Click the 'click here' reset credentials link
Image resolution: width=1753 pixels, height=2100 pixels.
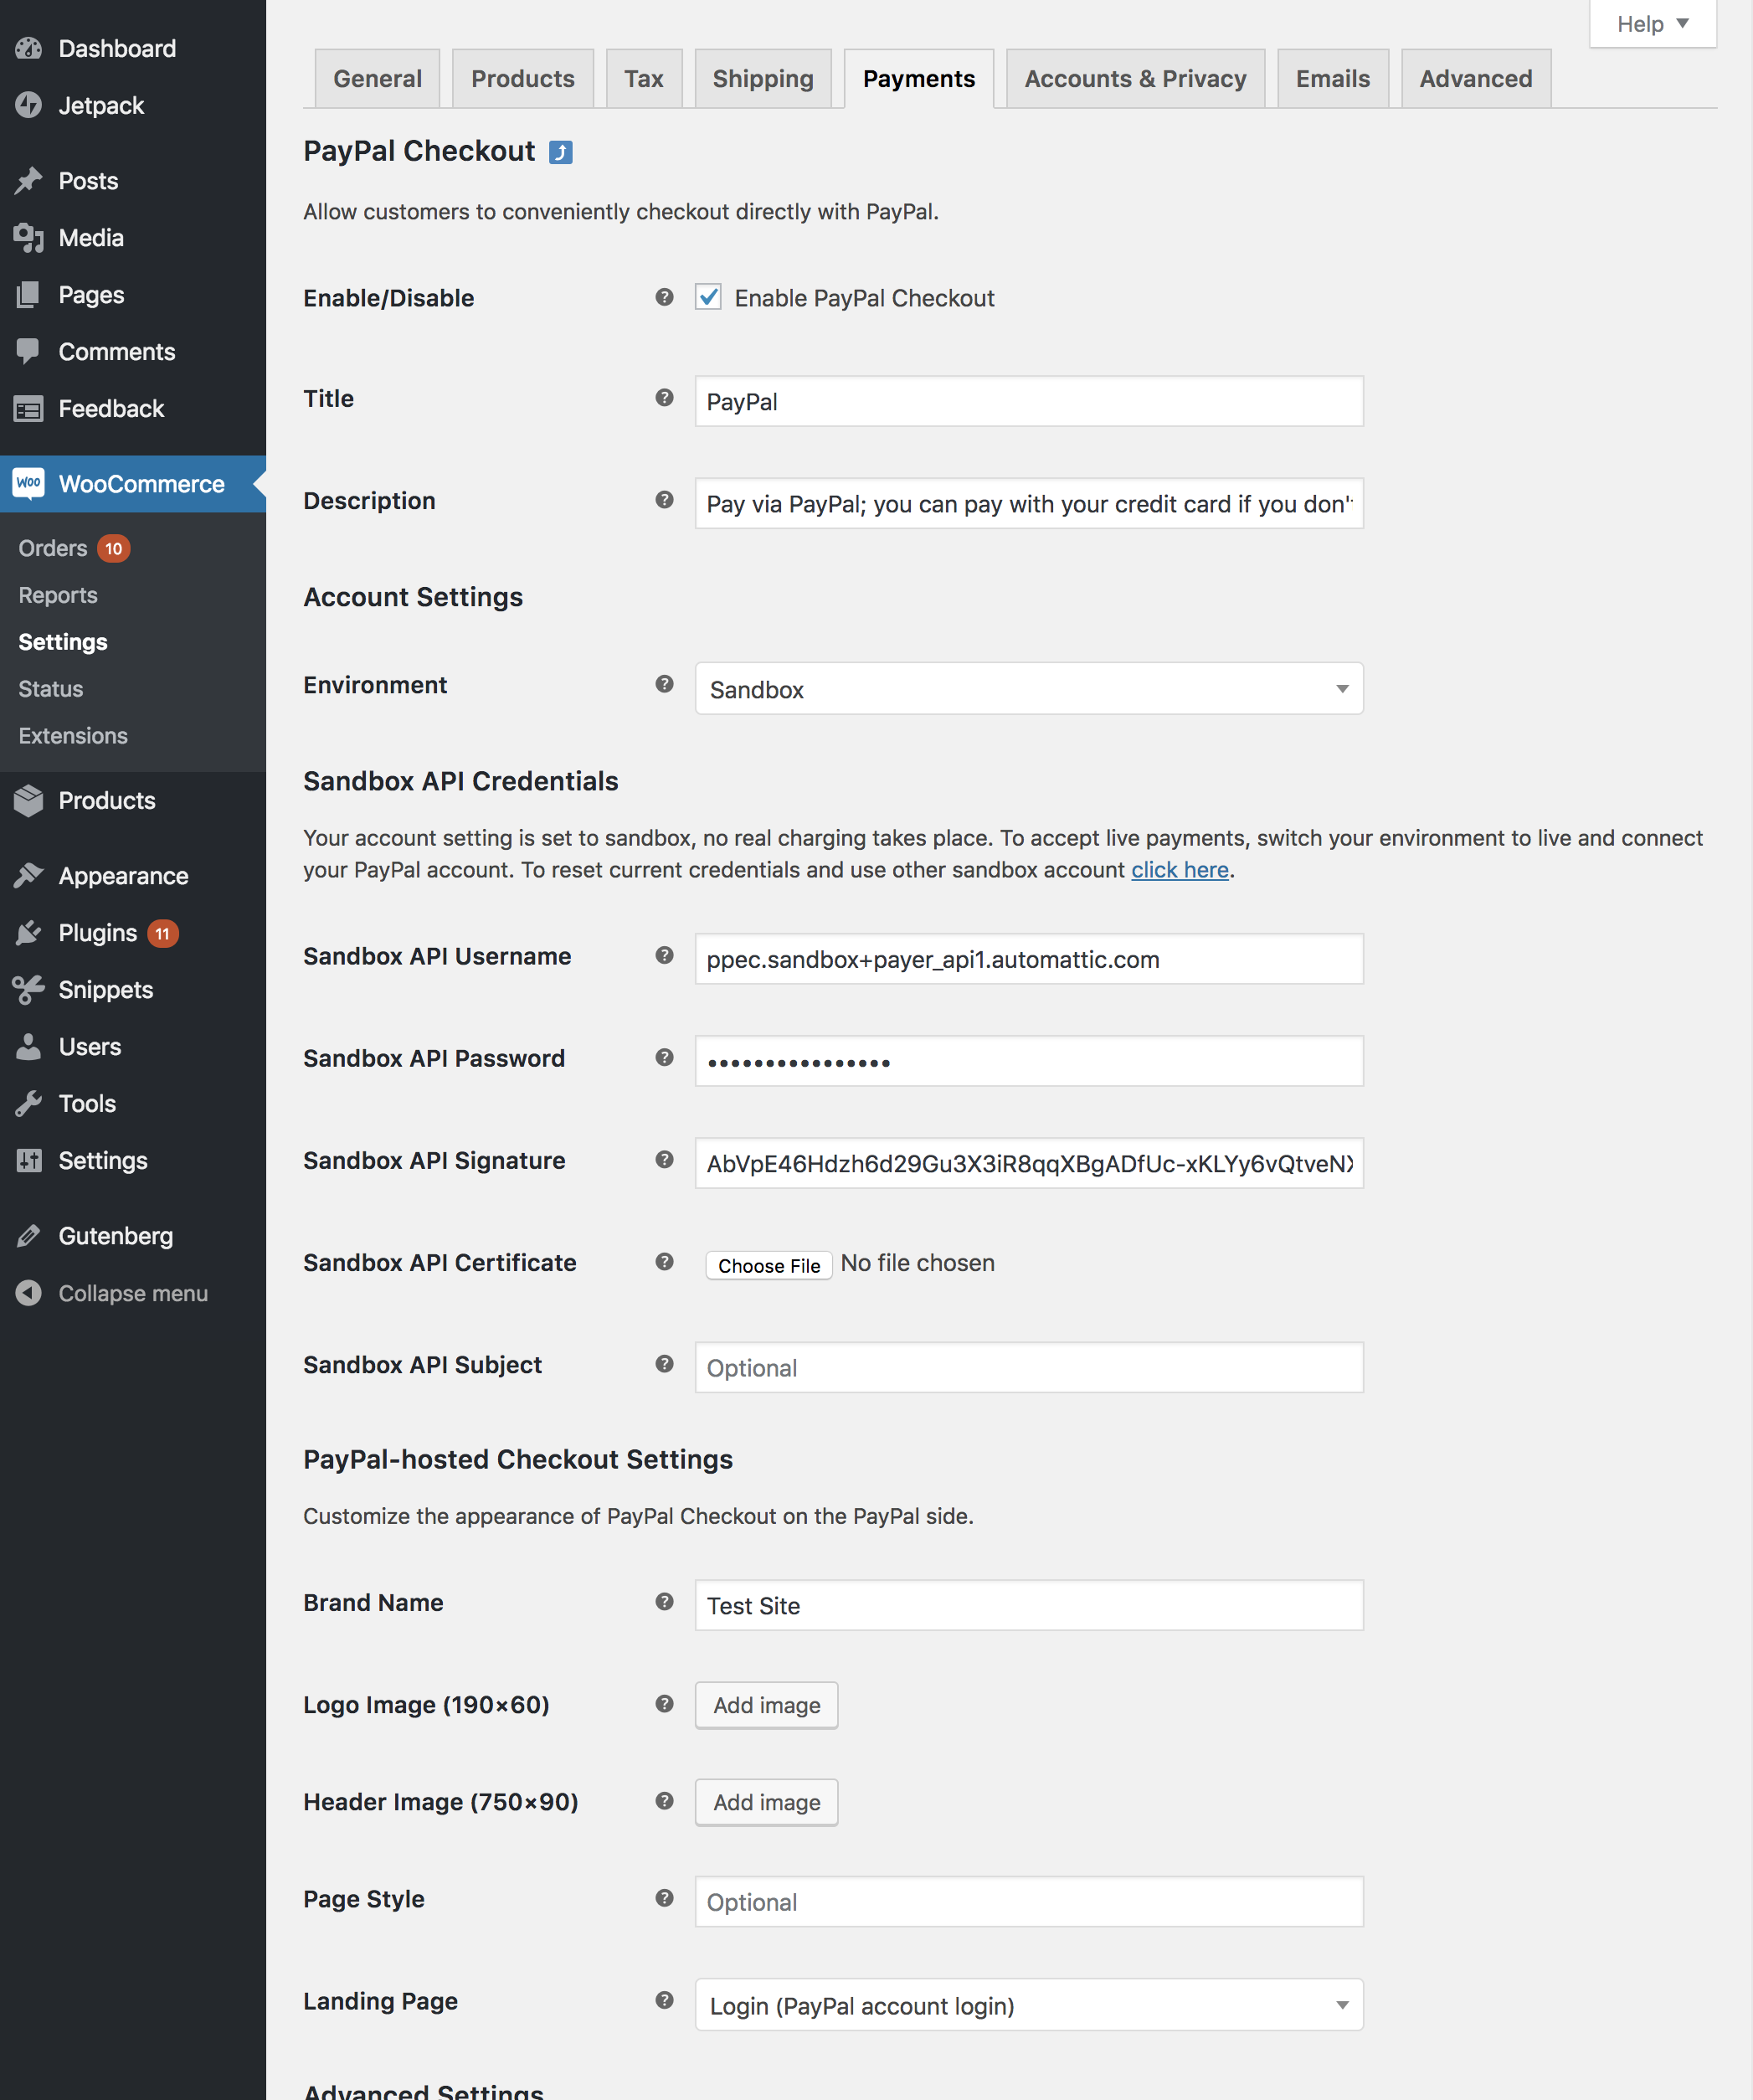tap(1180, 870)
